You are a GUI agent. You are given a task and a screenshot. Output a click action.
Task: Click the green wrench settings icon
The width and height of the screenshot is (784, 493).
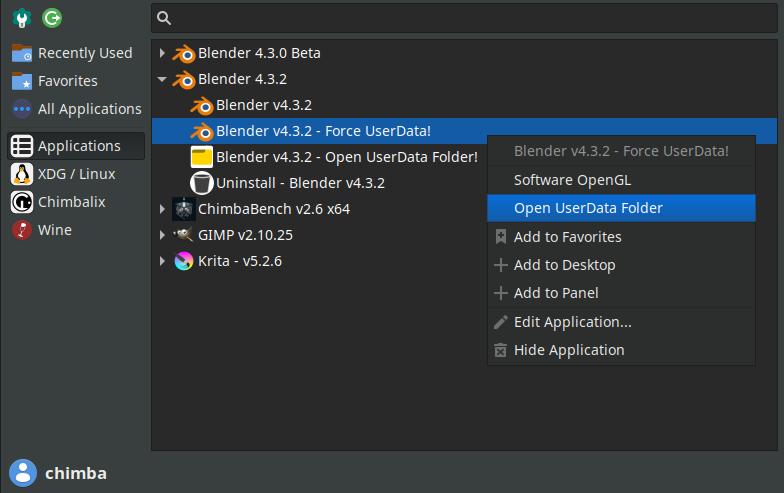point(21,18)
